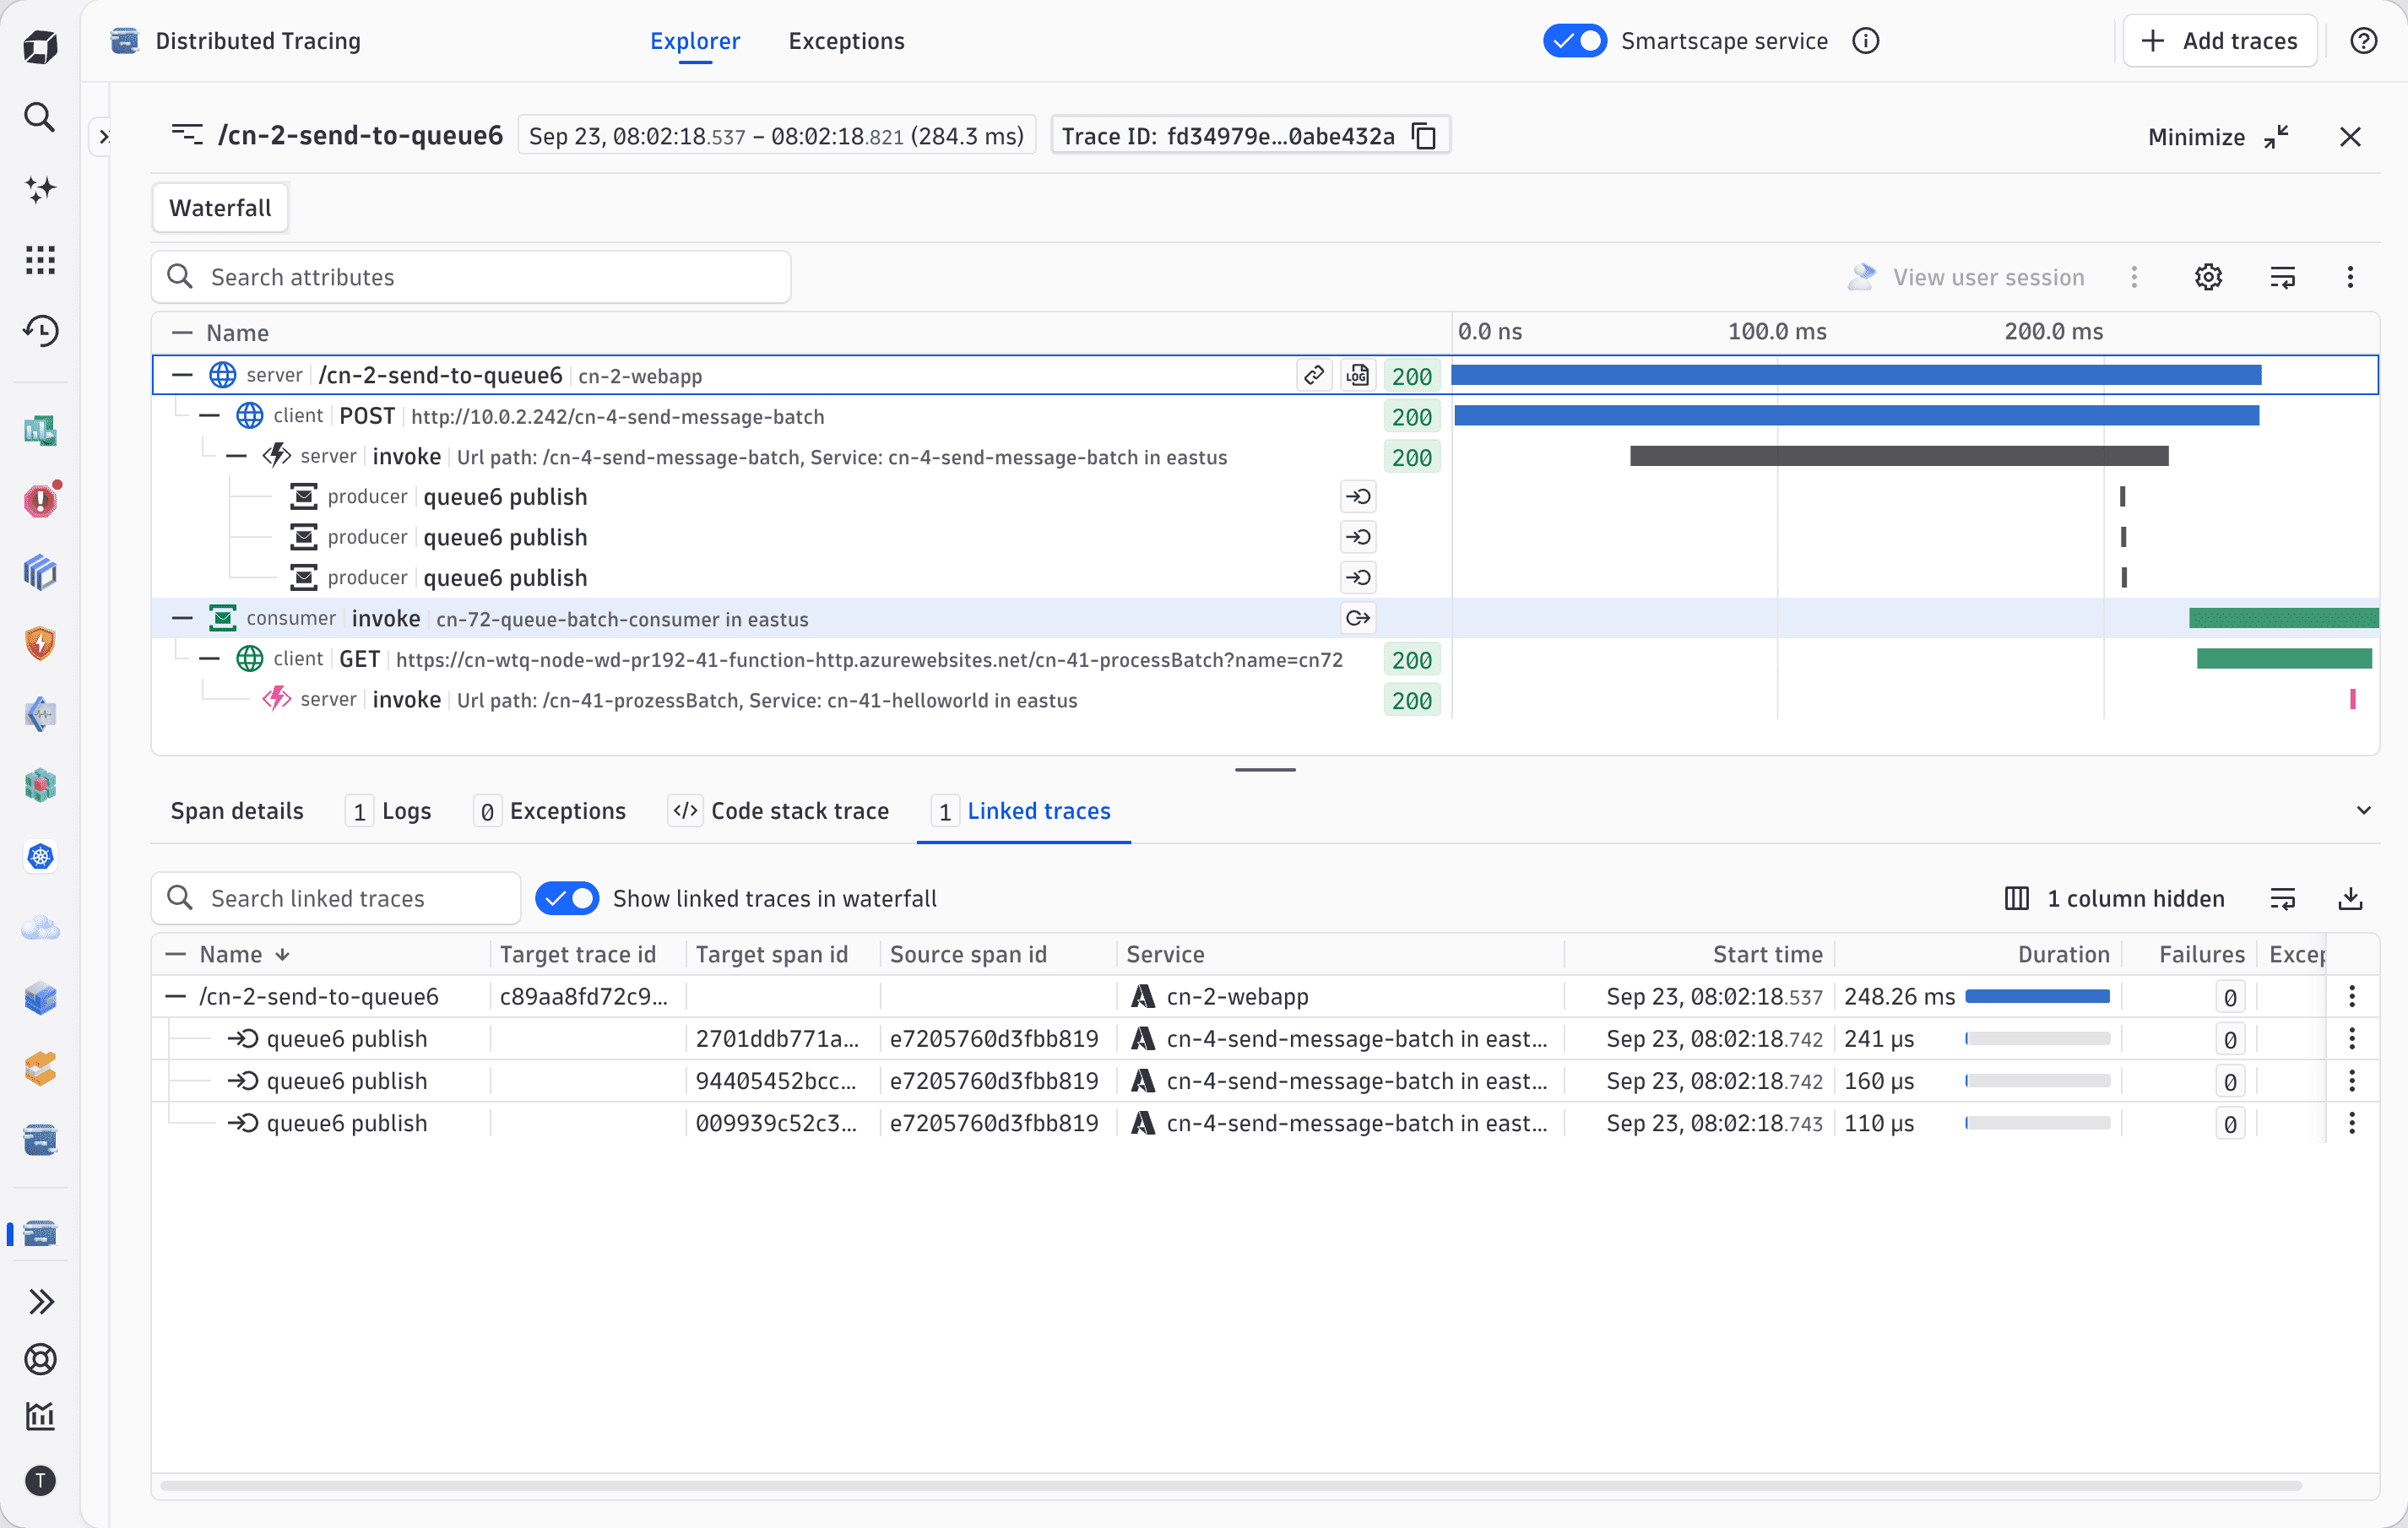Collapse the client POST span node
The width and height of the screenshot is (2408, 1528).
click(209, 415)
